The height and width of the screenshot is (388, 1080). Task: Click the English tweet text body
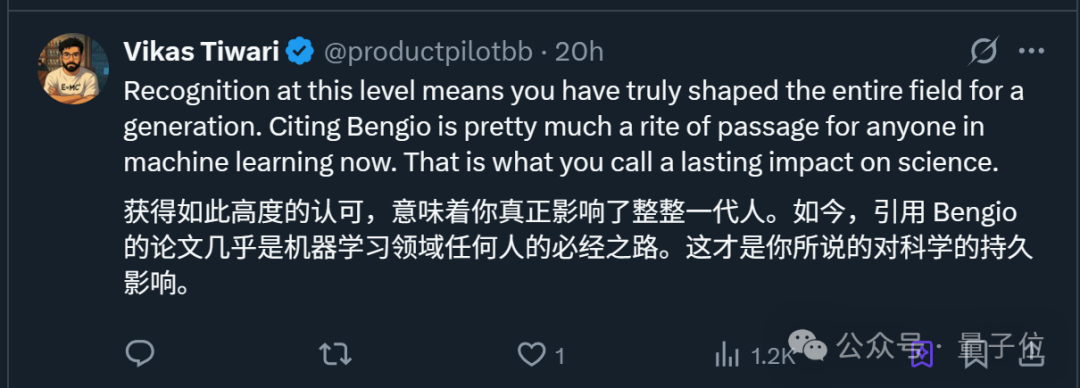click(x=574, y=127)
